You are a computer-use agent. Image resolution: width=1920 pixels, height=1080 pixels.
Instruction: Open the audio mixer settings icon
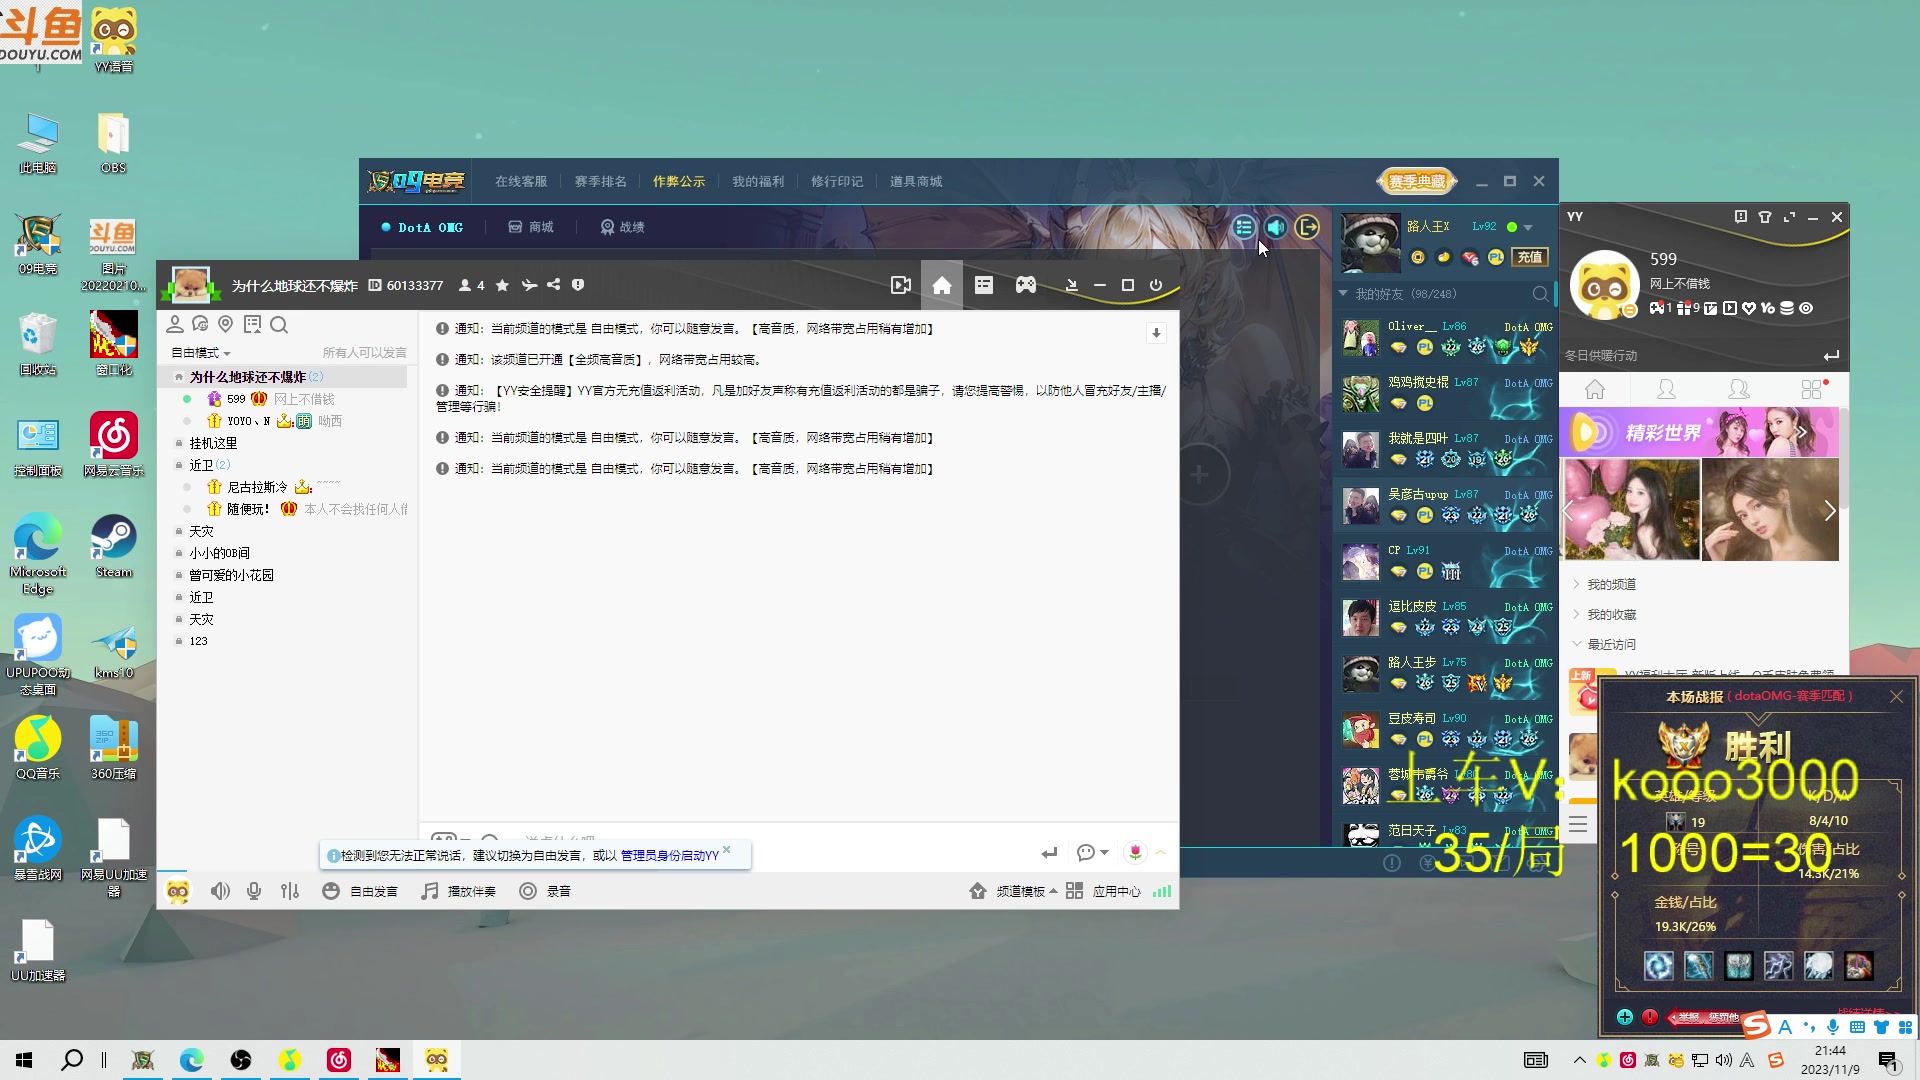(x=290, y=891)
